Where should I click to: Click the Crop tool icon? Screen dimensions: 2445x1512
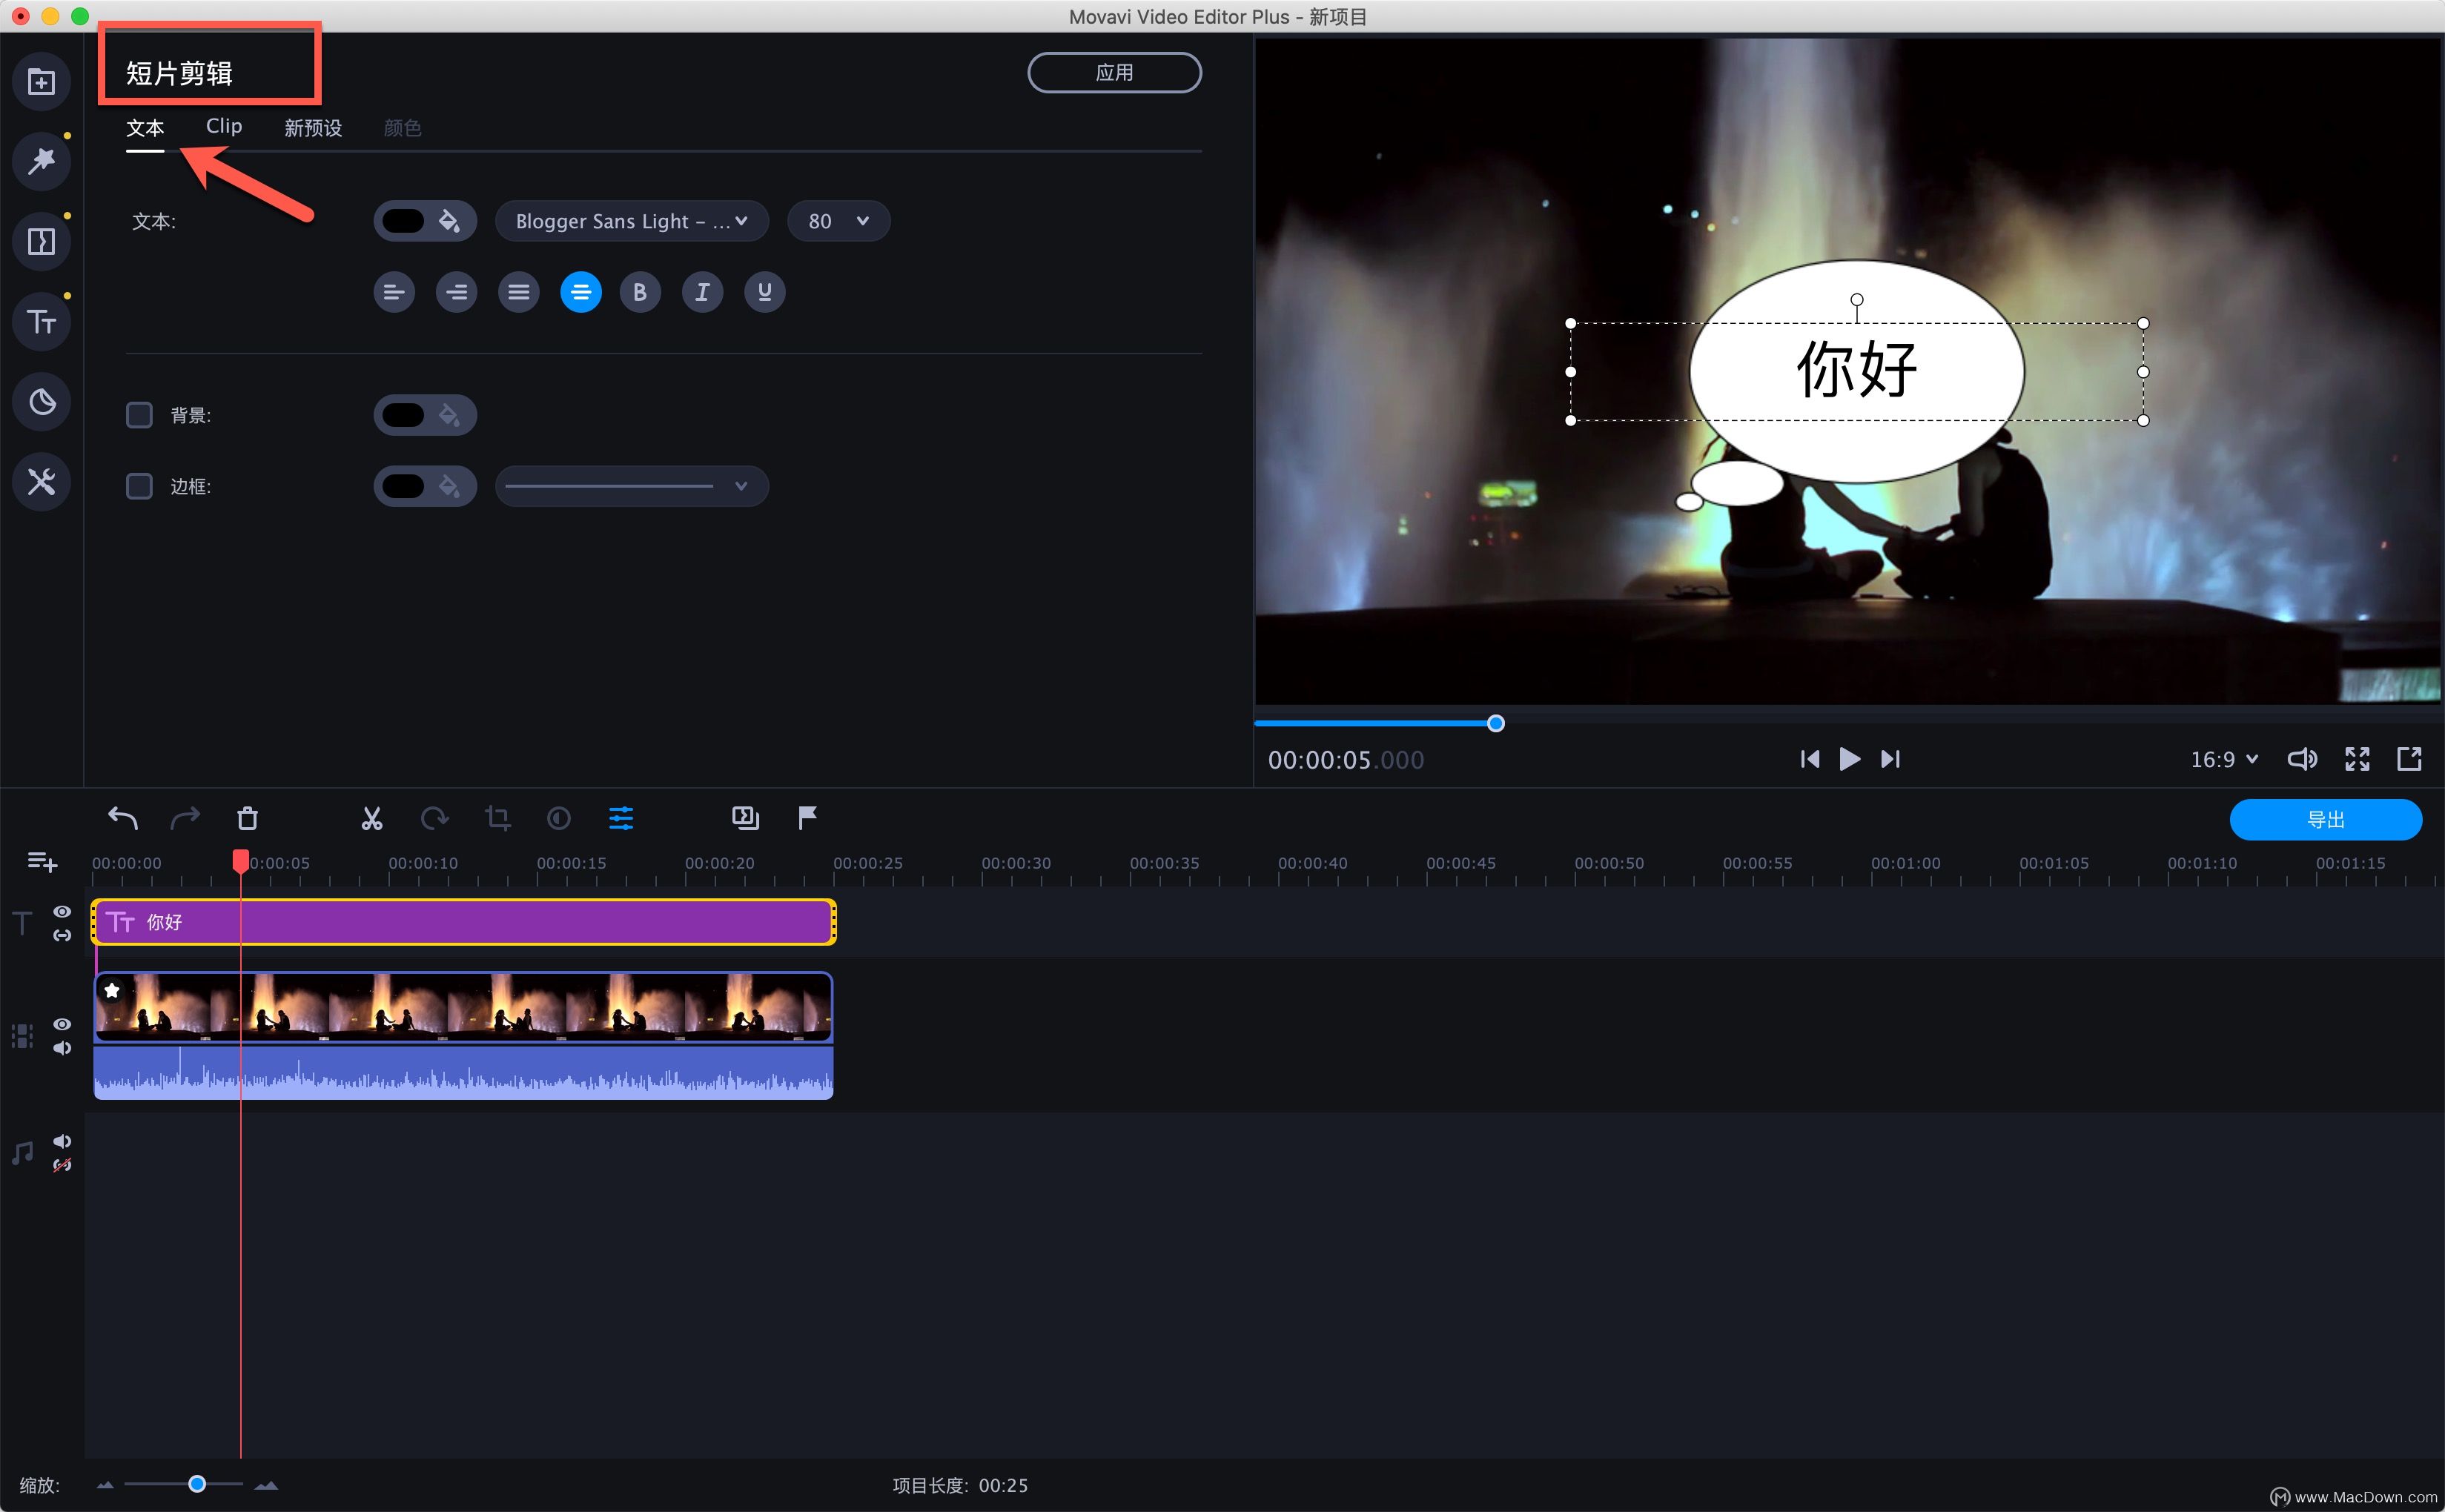point(497,818)
